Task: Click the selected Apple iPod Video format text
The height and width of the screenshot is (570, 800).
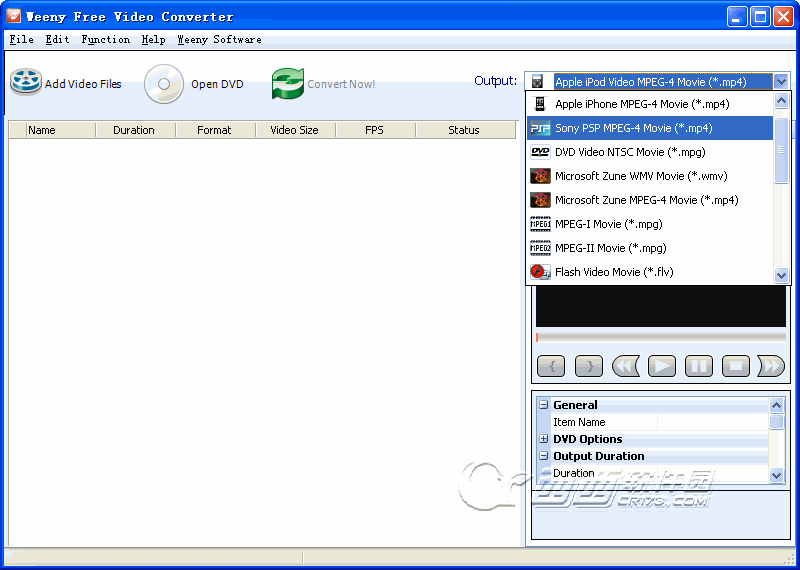Action: click(651, 82)
